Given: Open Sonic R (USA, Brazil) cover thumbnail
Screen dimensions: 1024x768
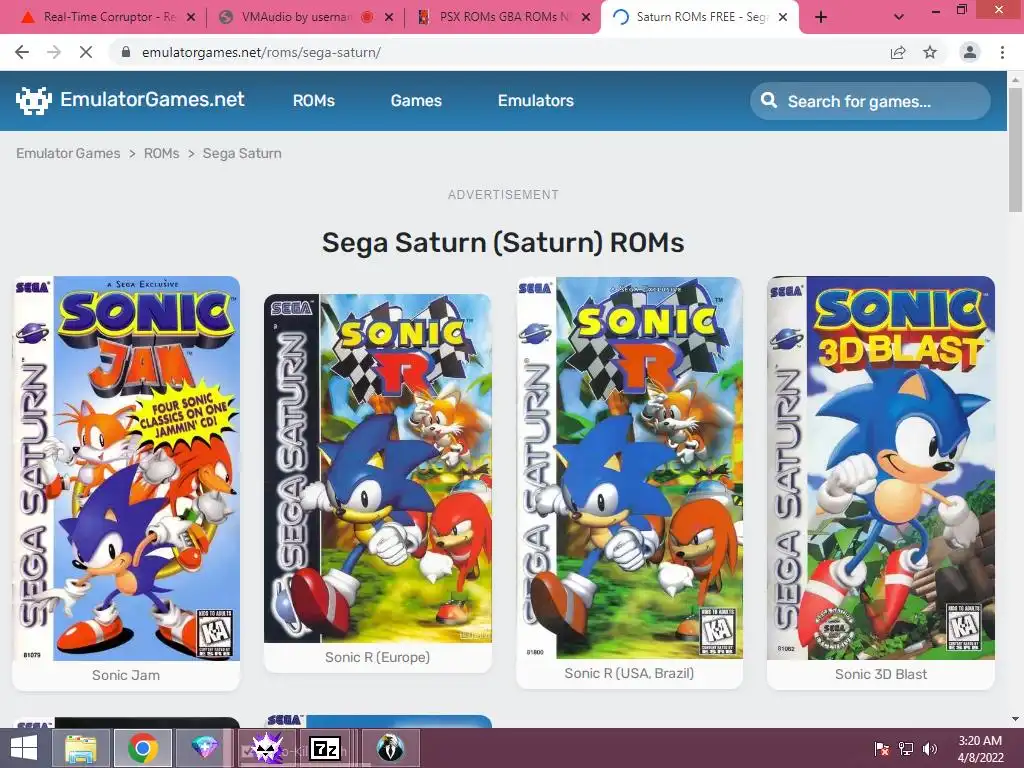Looking at the screenshot, I should pyautogui.click(x=630, y=468).
